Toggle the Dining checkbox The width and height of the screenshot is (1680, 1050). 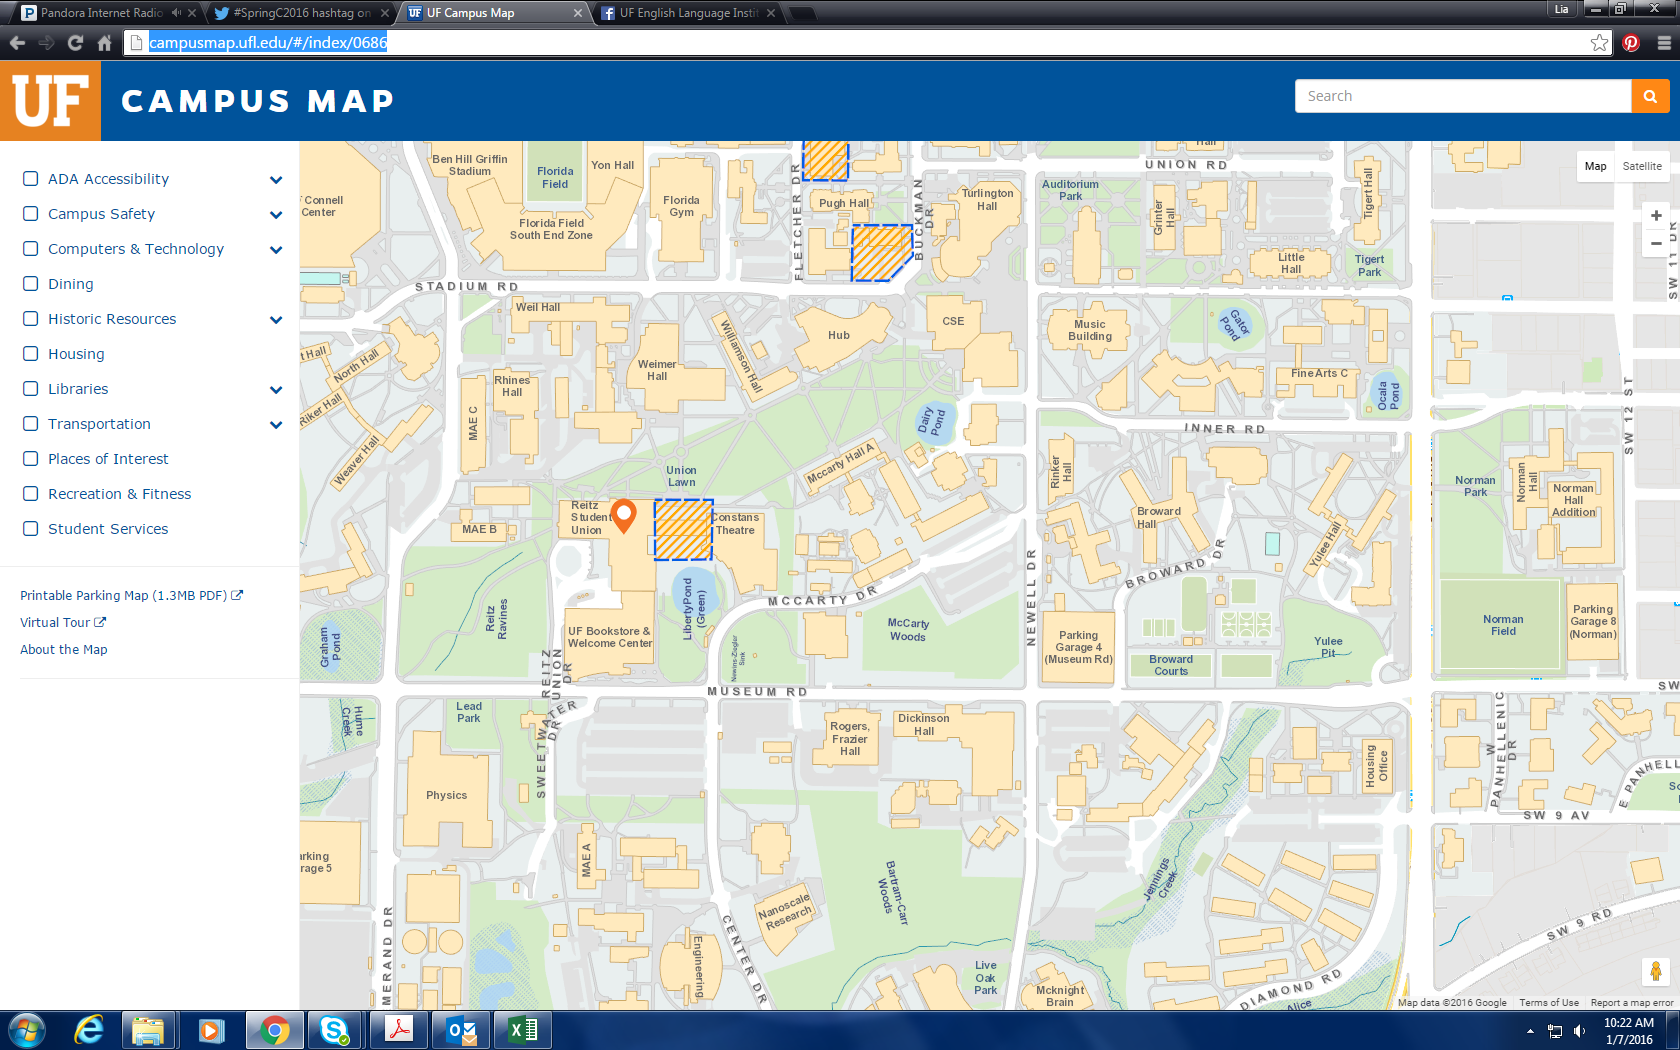point(31,284)
